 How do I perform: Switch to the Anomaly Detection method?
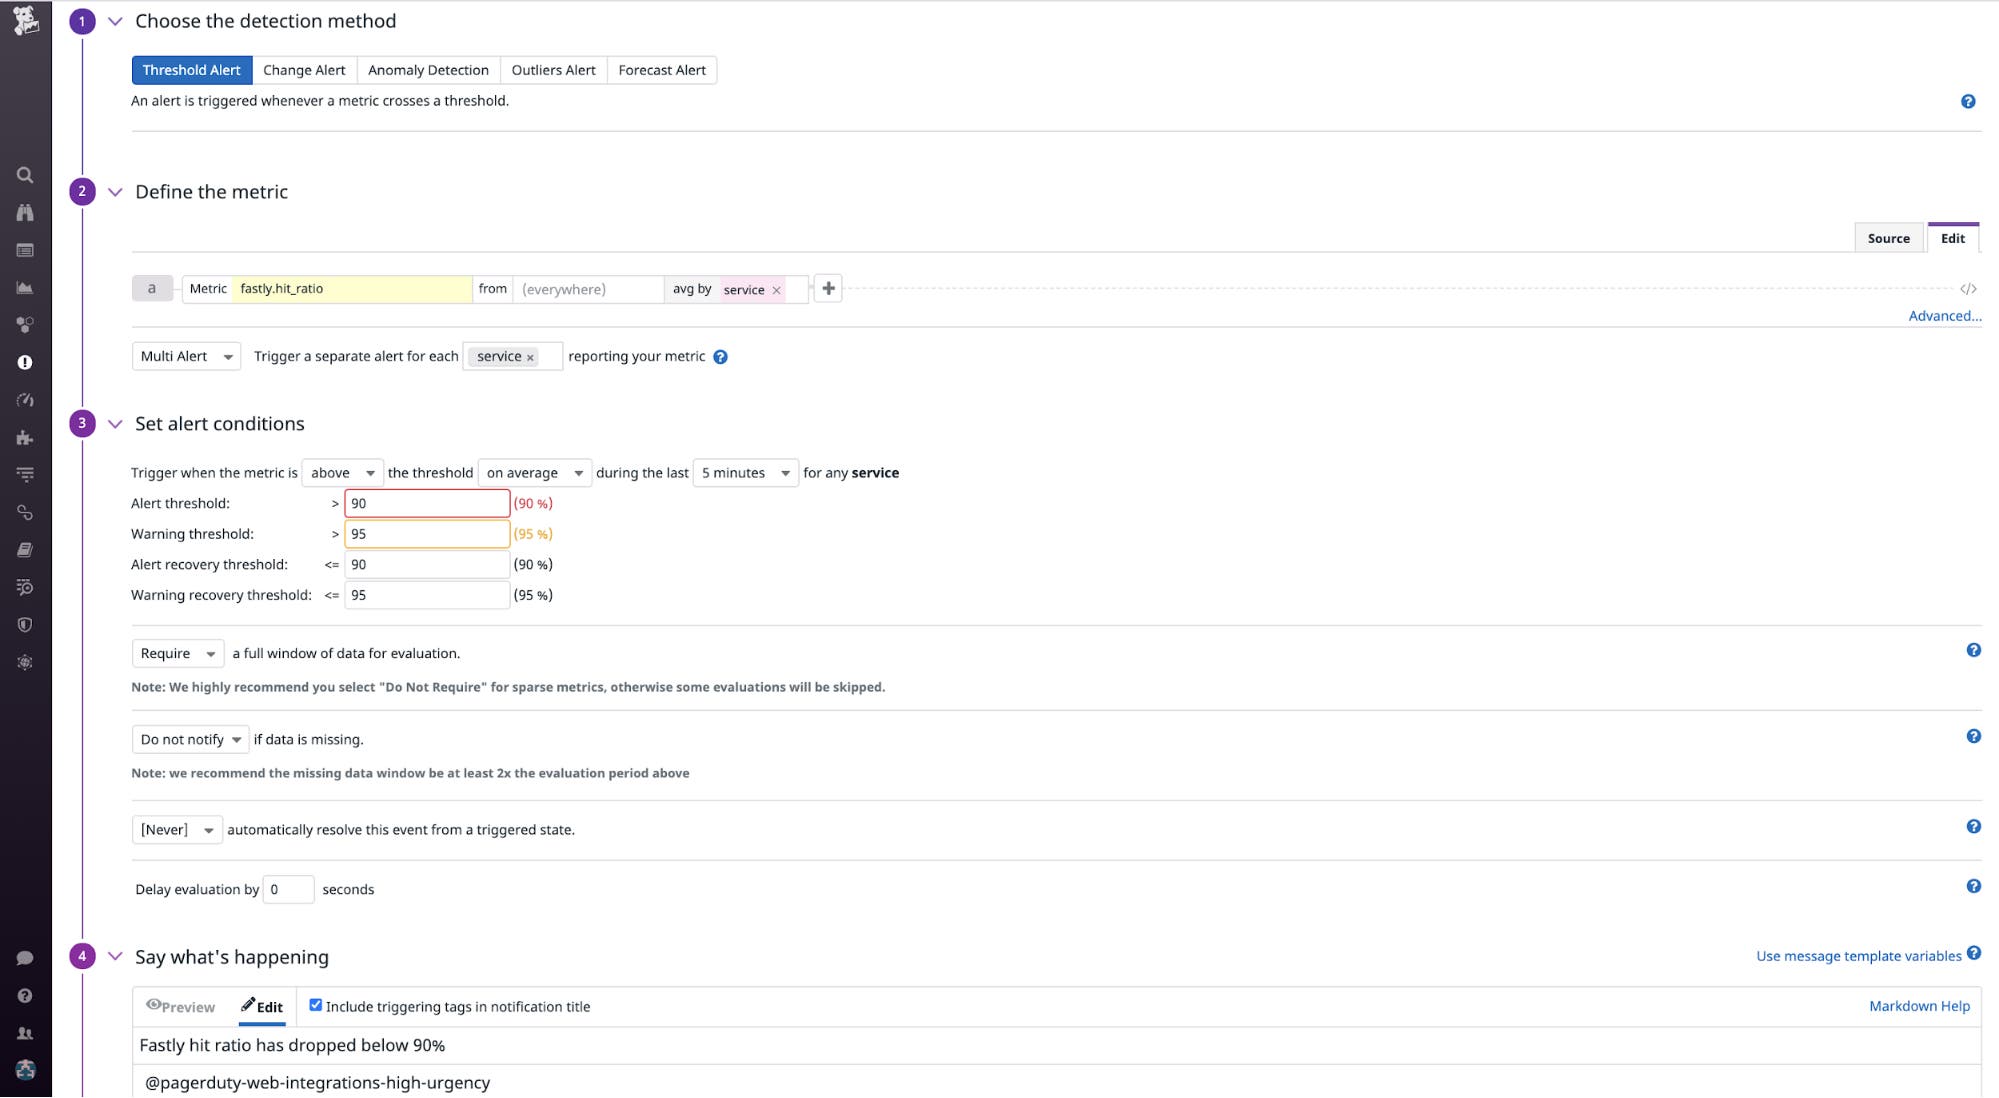click(x=428, y=69)
